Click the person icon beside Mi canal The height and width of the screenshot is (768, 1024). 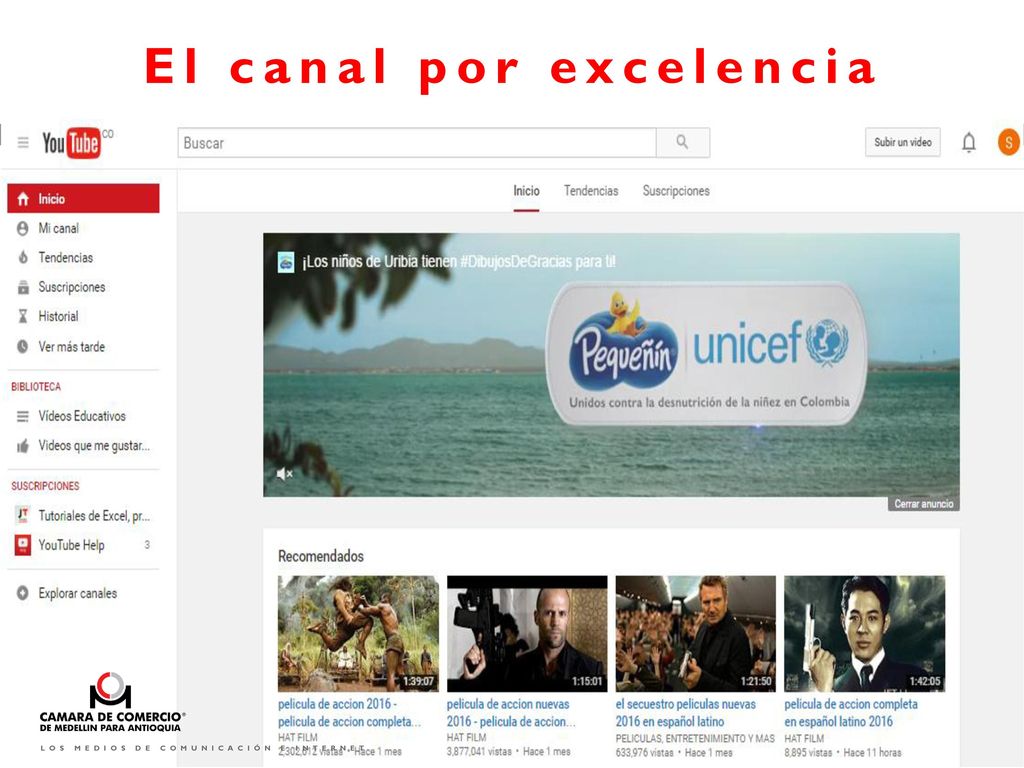coord(23,228)
